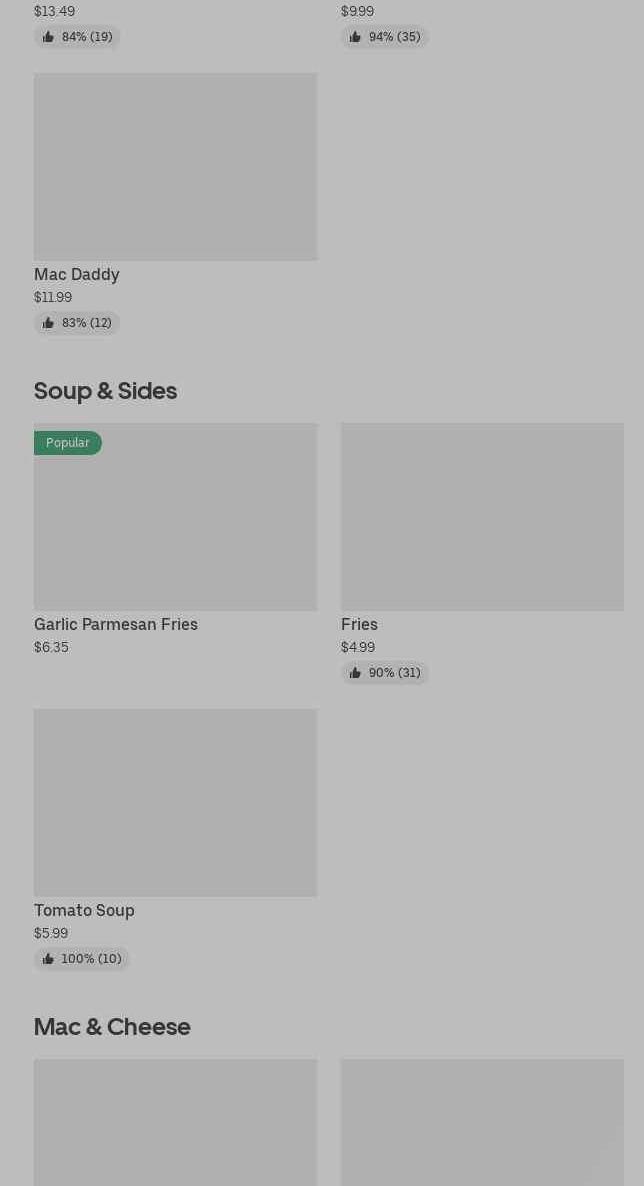
Task: Open the left item image under Mac & Cheese
Action: (175, 1122)
